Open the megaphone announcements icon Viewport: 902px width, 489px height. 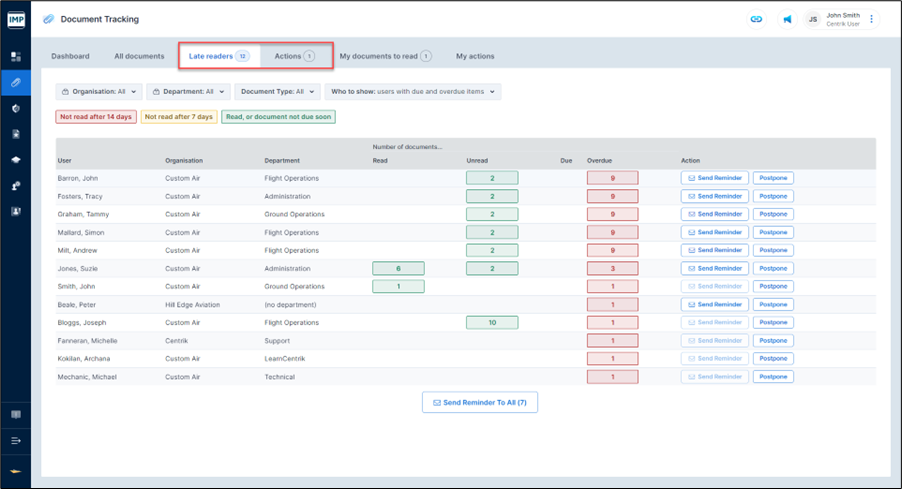point(787,19)
